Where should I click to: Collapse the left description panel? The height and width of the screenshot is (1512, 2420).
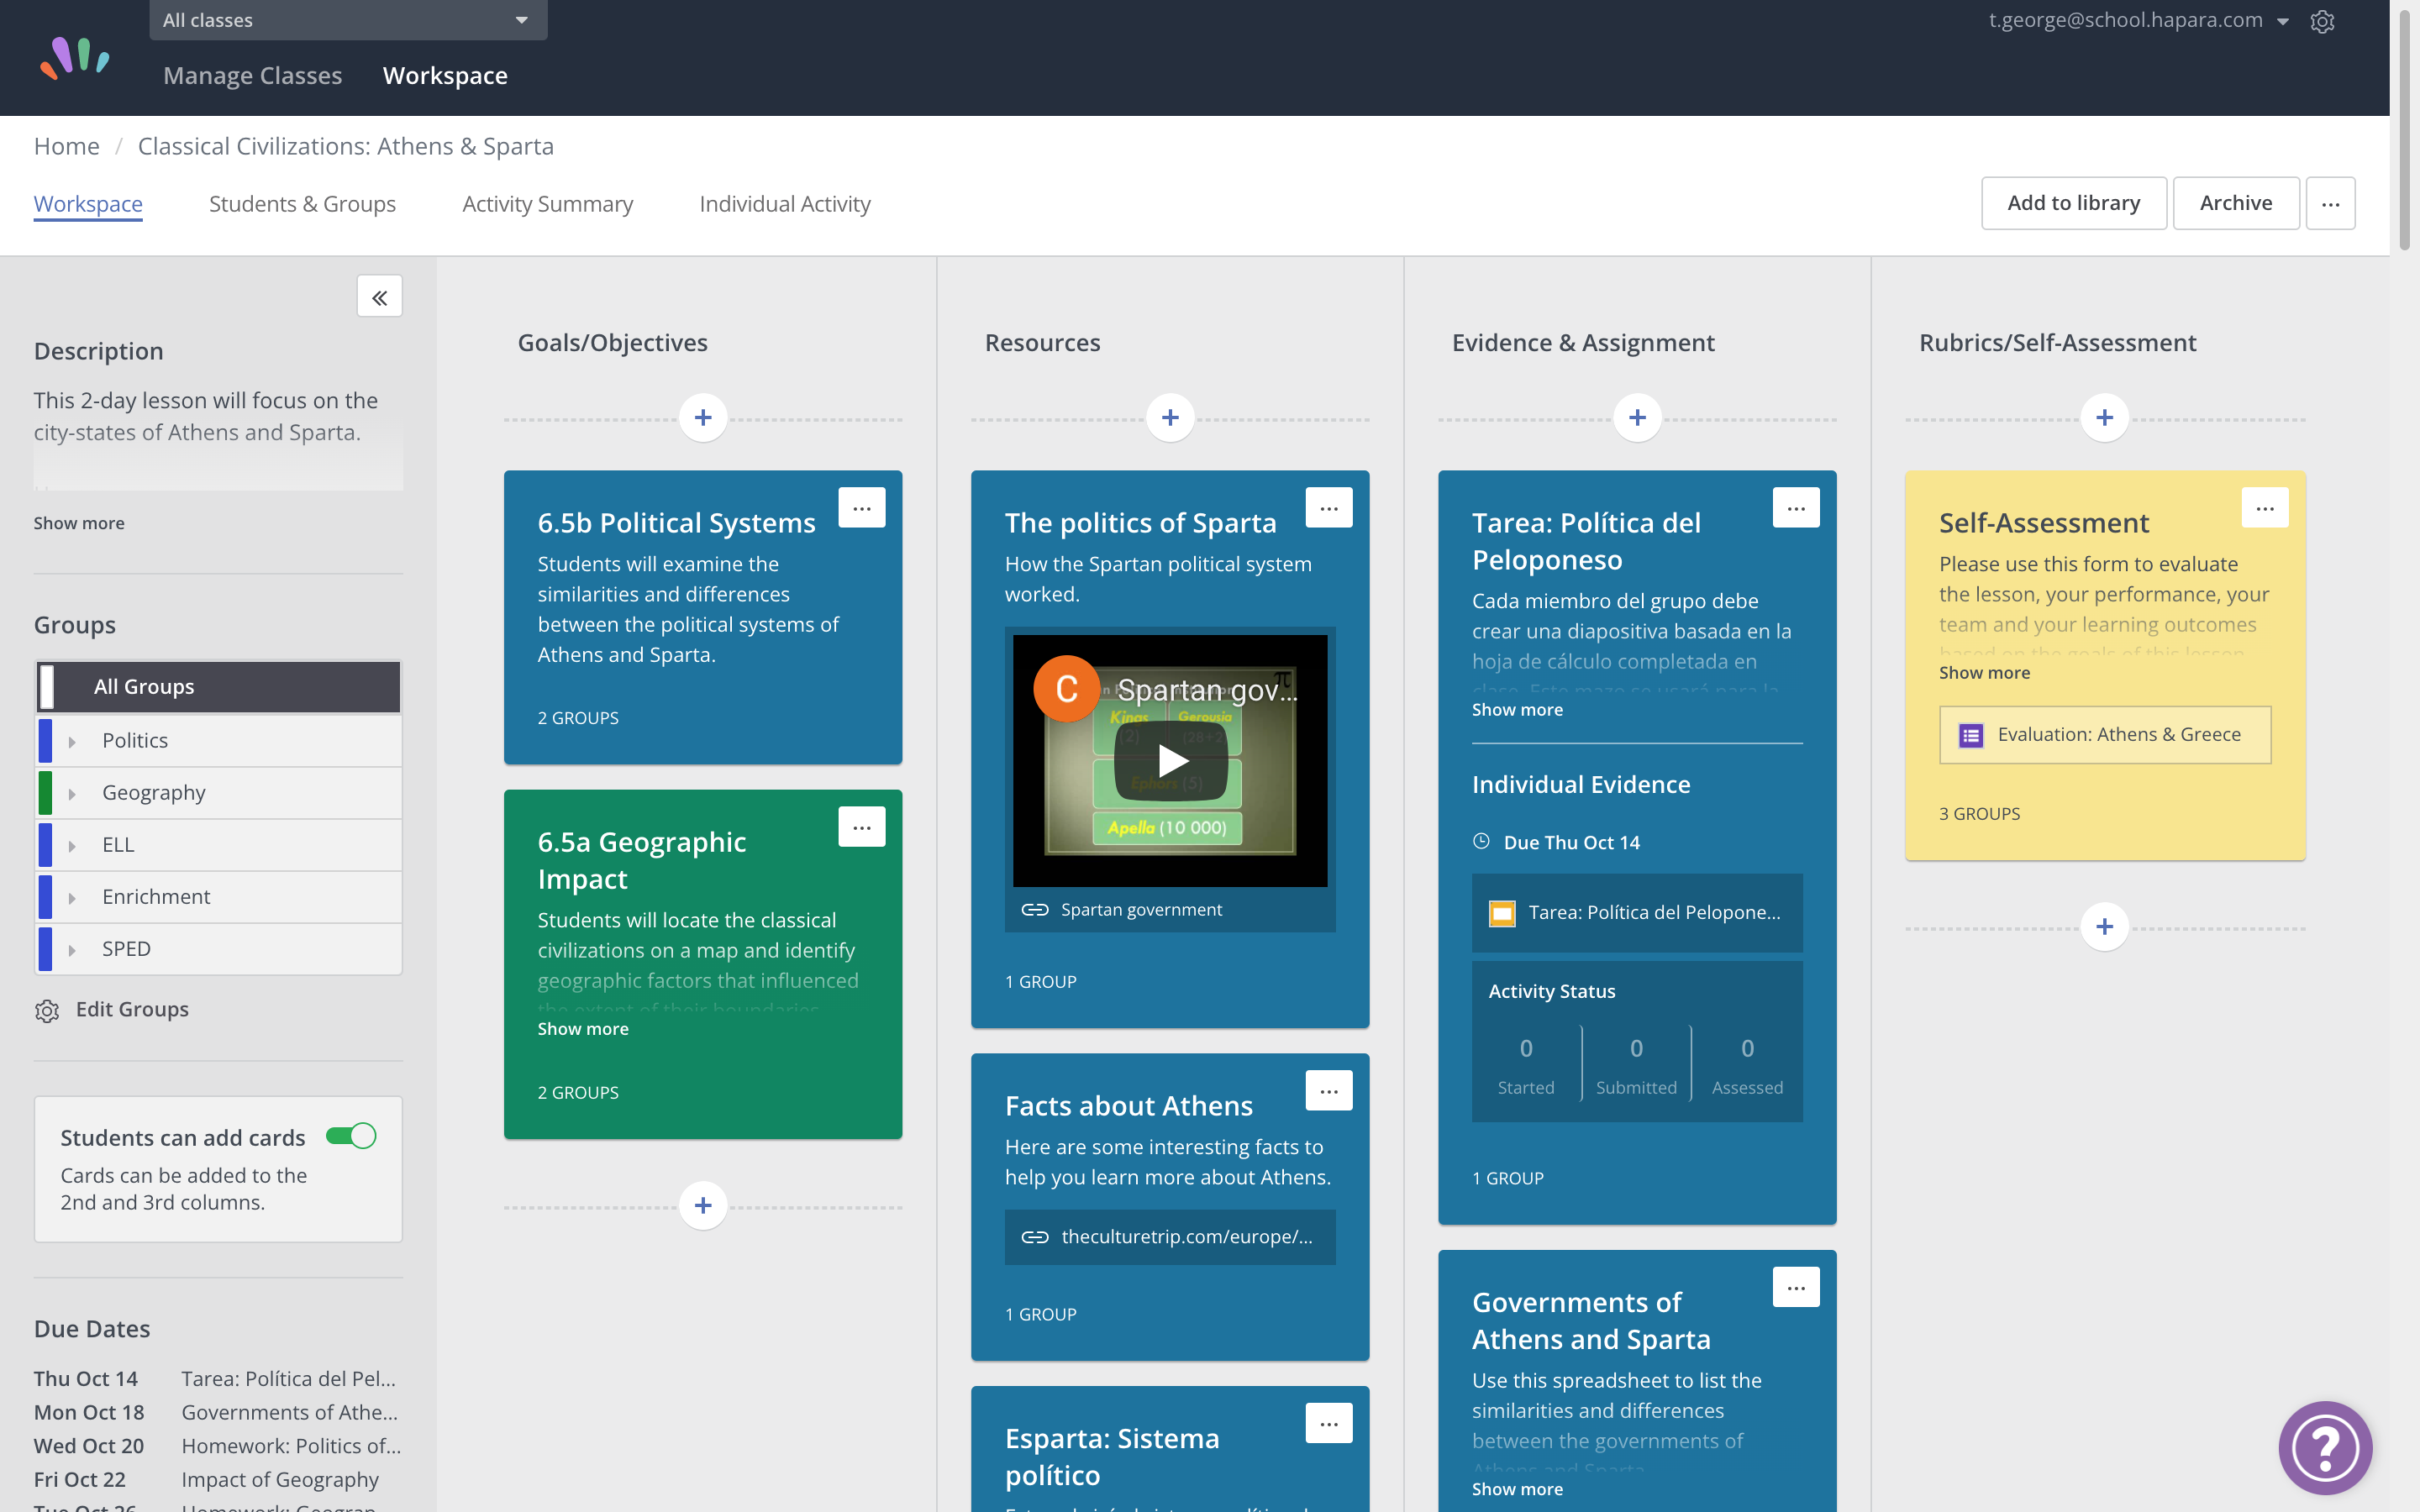379,296
